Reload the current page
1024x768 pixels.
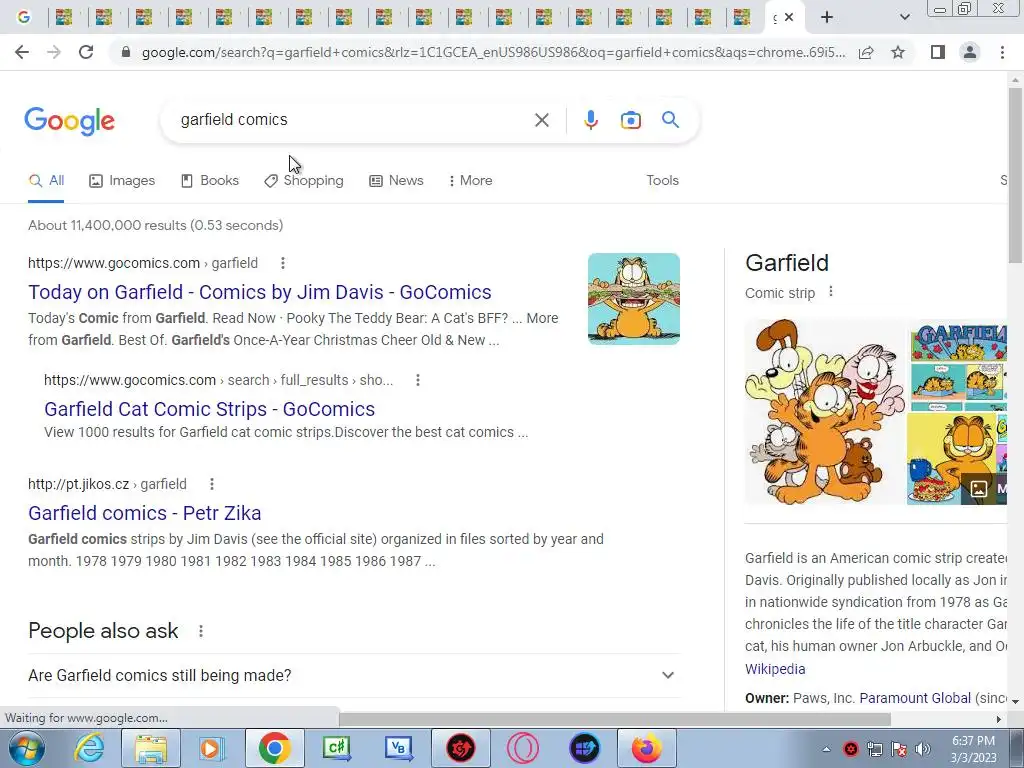pyautogui.click(x=86, y=52)
